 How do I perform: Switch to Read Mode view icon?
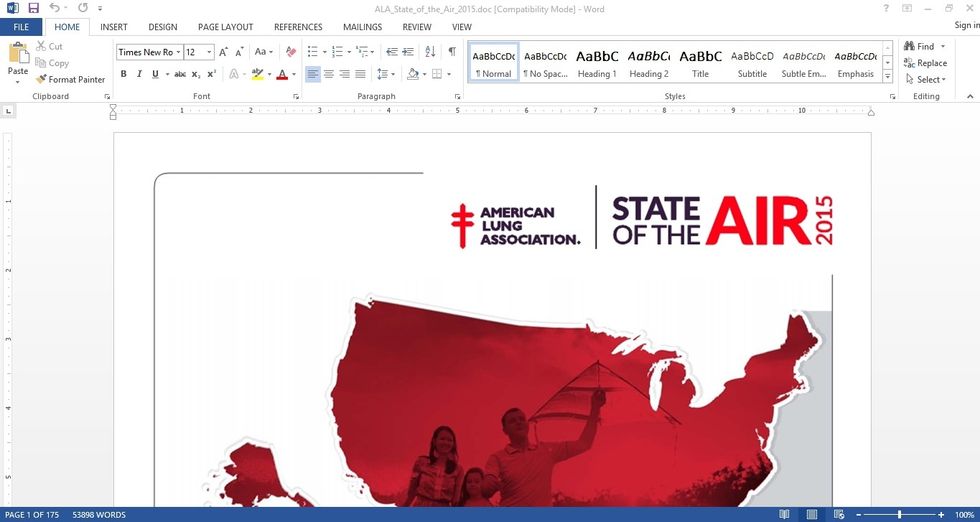pyautogui.click(x=784, y=514)
